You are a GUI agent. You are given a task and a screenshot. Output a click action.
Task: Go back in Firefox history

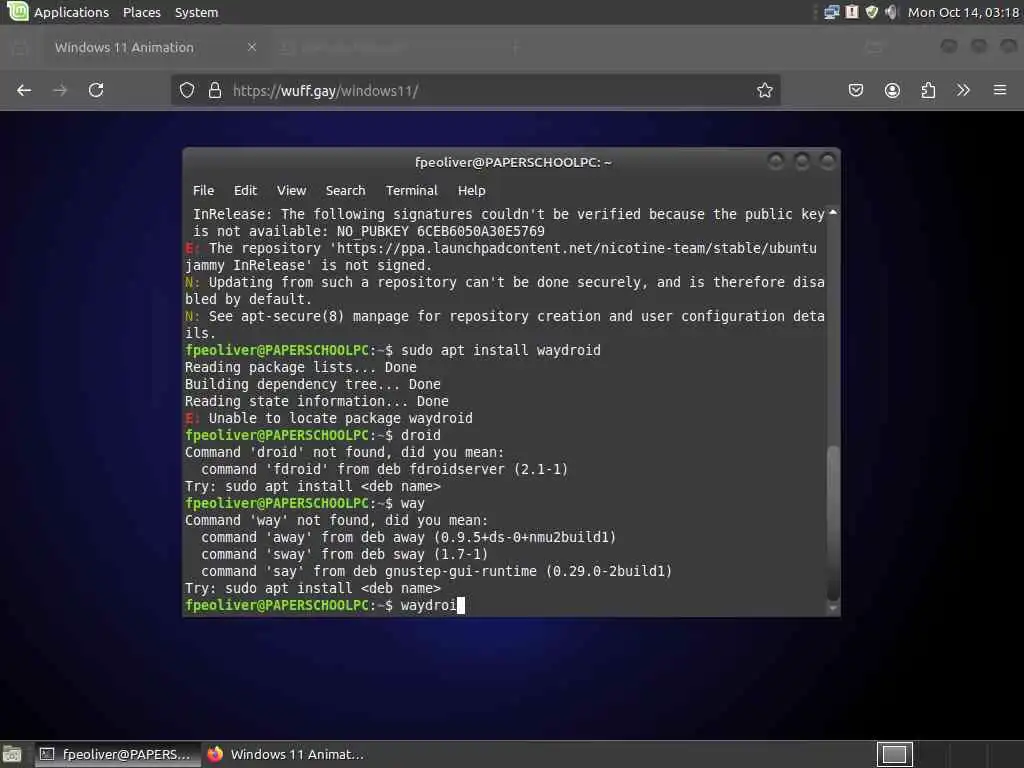tap(24, 90)
